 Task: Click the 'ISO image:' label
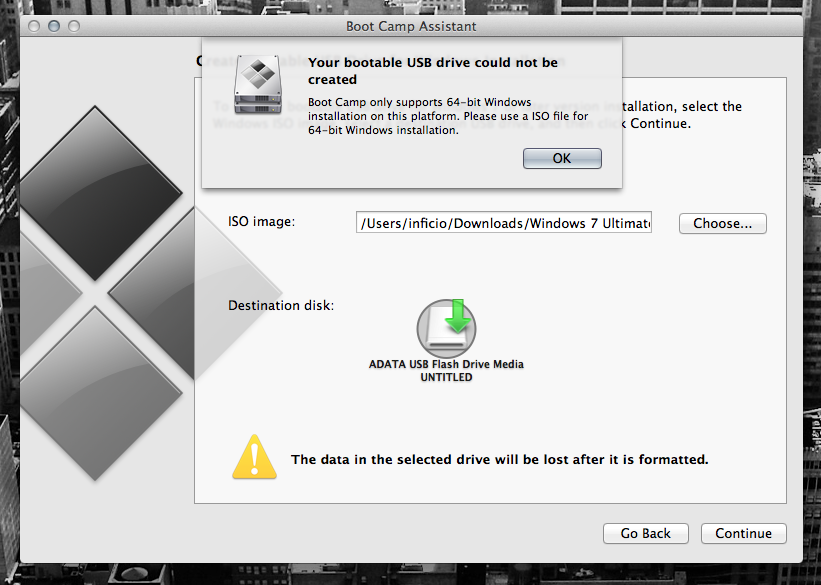click(x=261, y=222)
